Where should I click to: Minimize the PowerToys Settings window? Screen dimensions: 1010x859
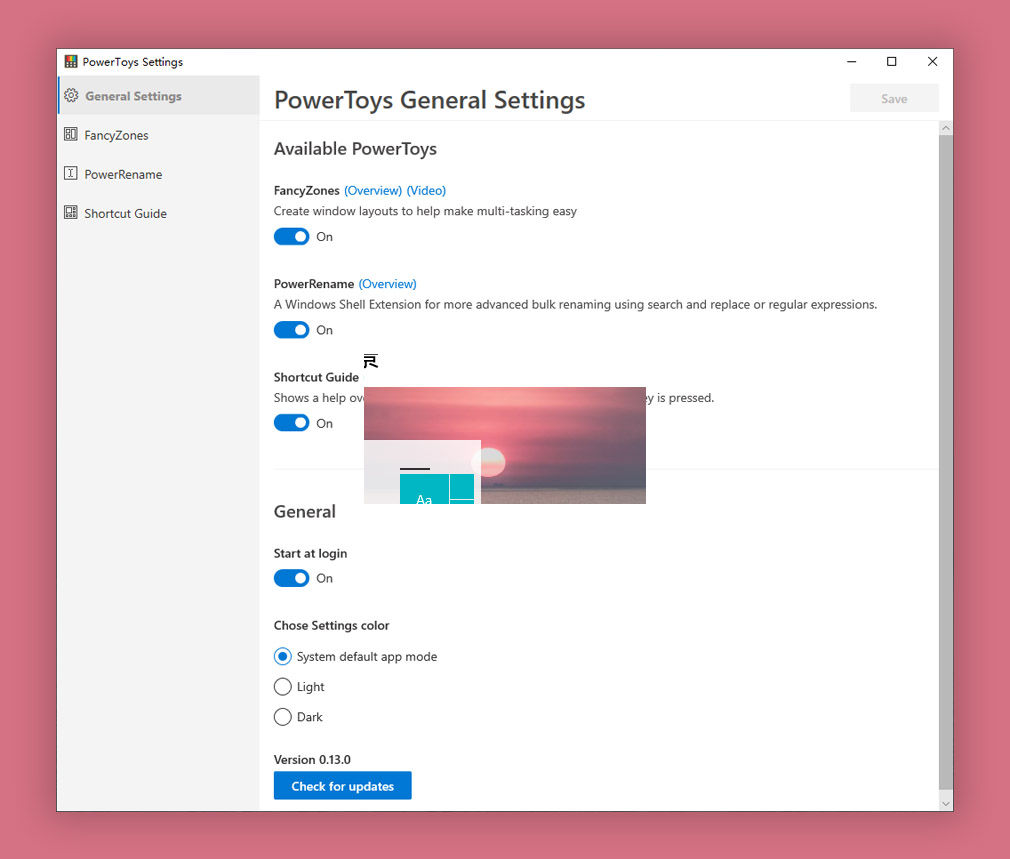852,62
